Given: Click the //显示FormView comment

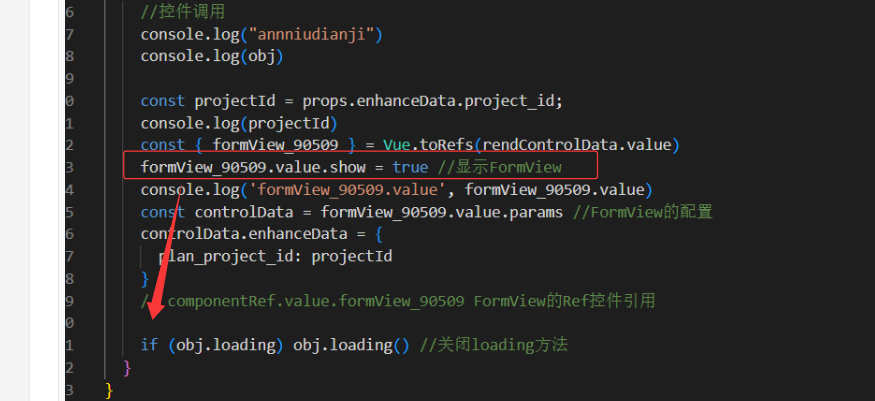Looking at the screenshot, I should [499, 167].
